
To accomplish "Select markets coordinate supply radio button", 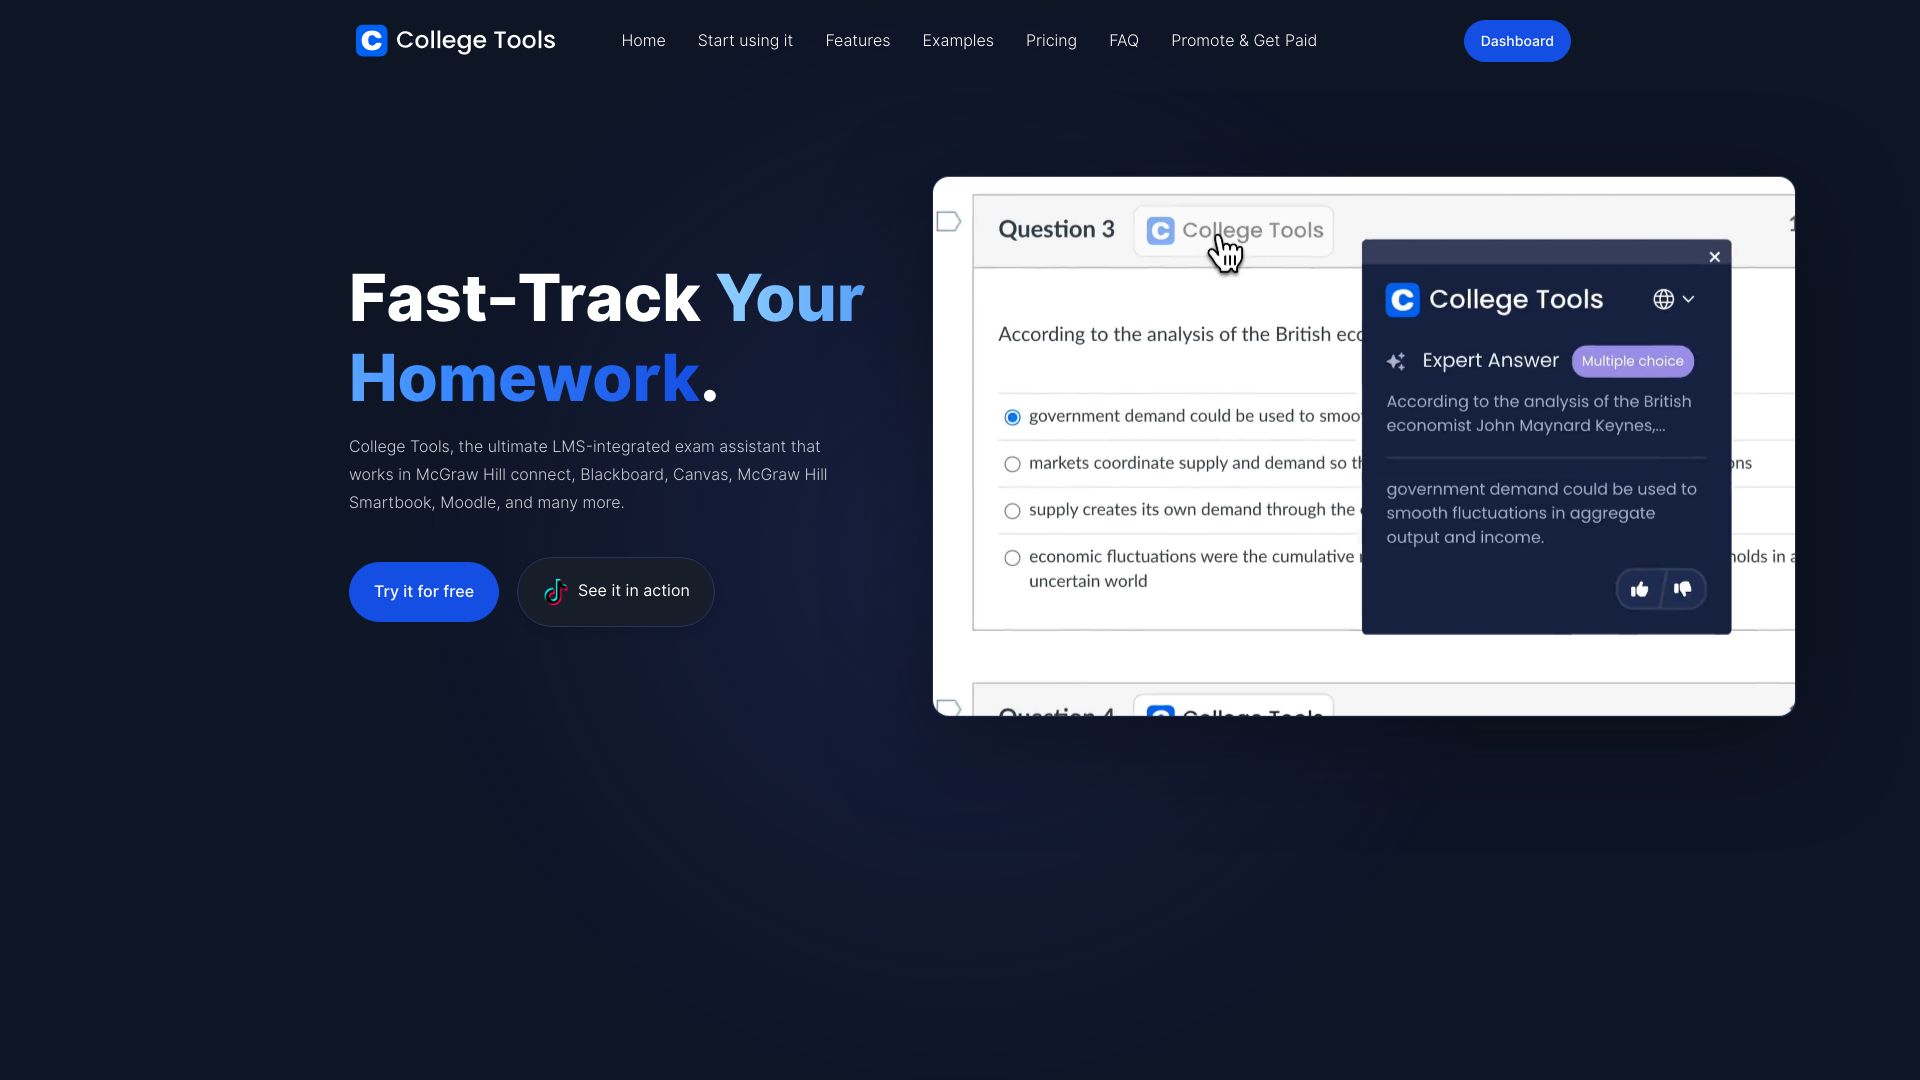I will (x=1013, y=464).
